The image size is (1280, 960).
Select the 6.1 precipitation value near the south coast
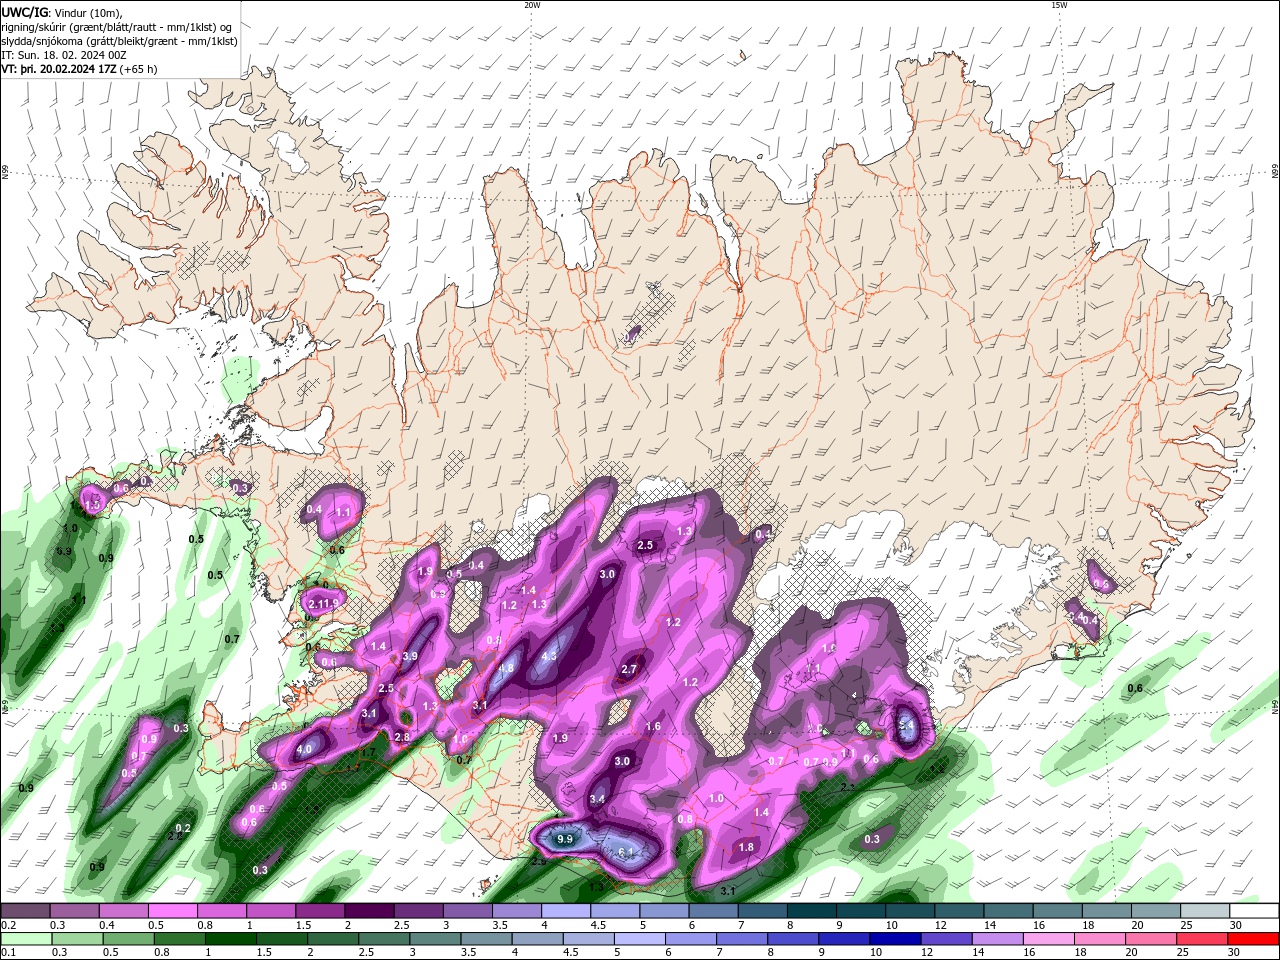point(627,852)
